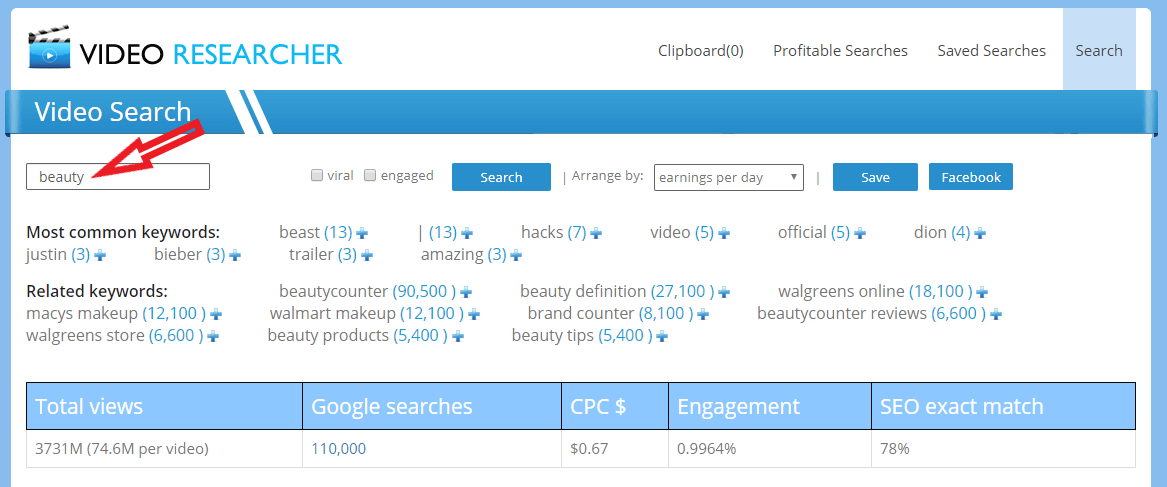Focus the search input containing 'beauty'
This screenshot has width=1167, height=487.
coord(118,176)
